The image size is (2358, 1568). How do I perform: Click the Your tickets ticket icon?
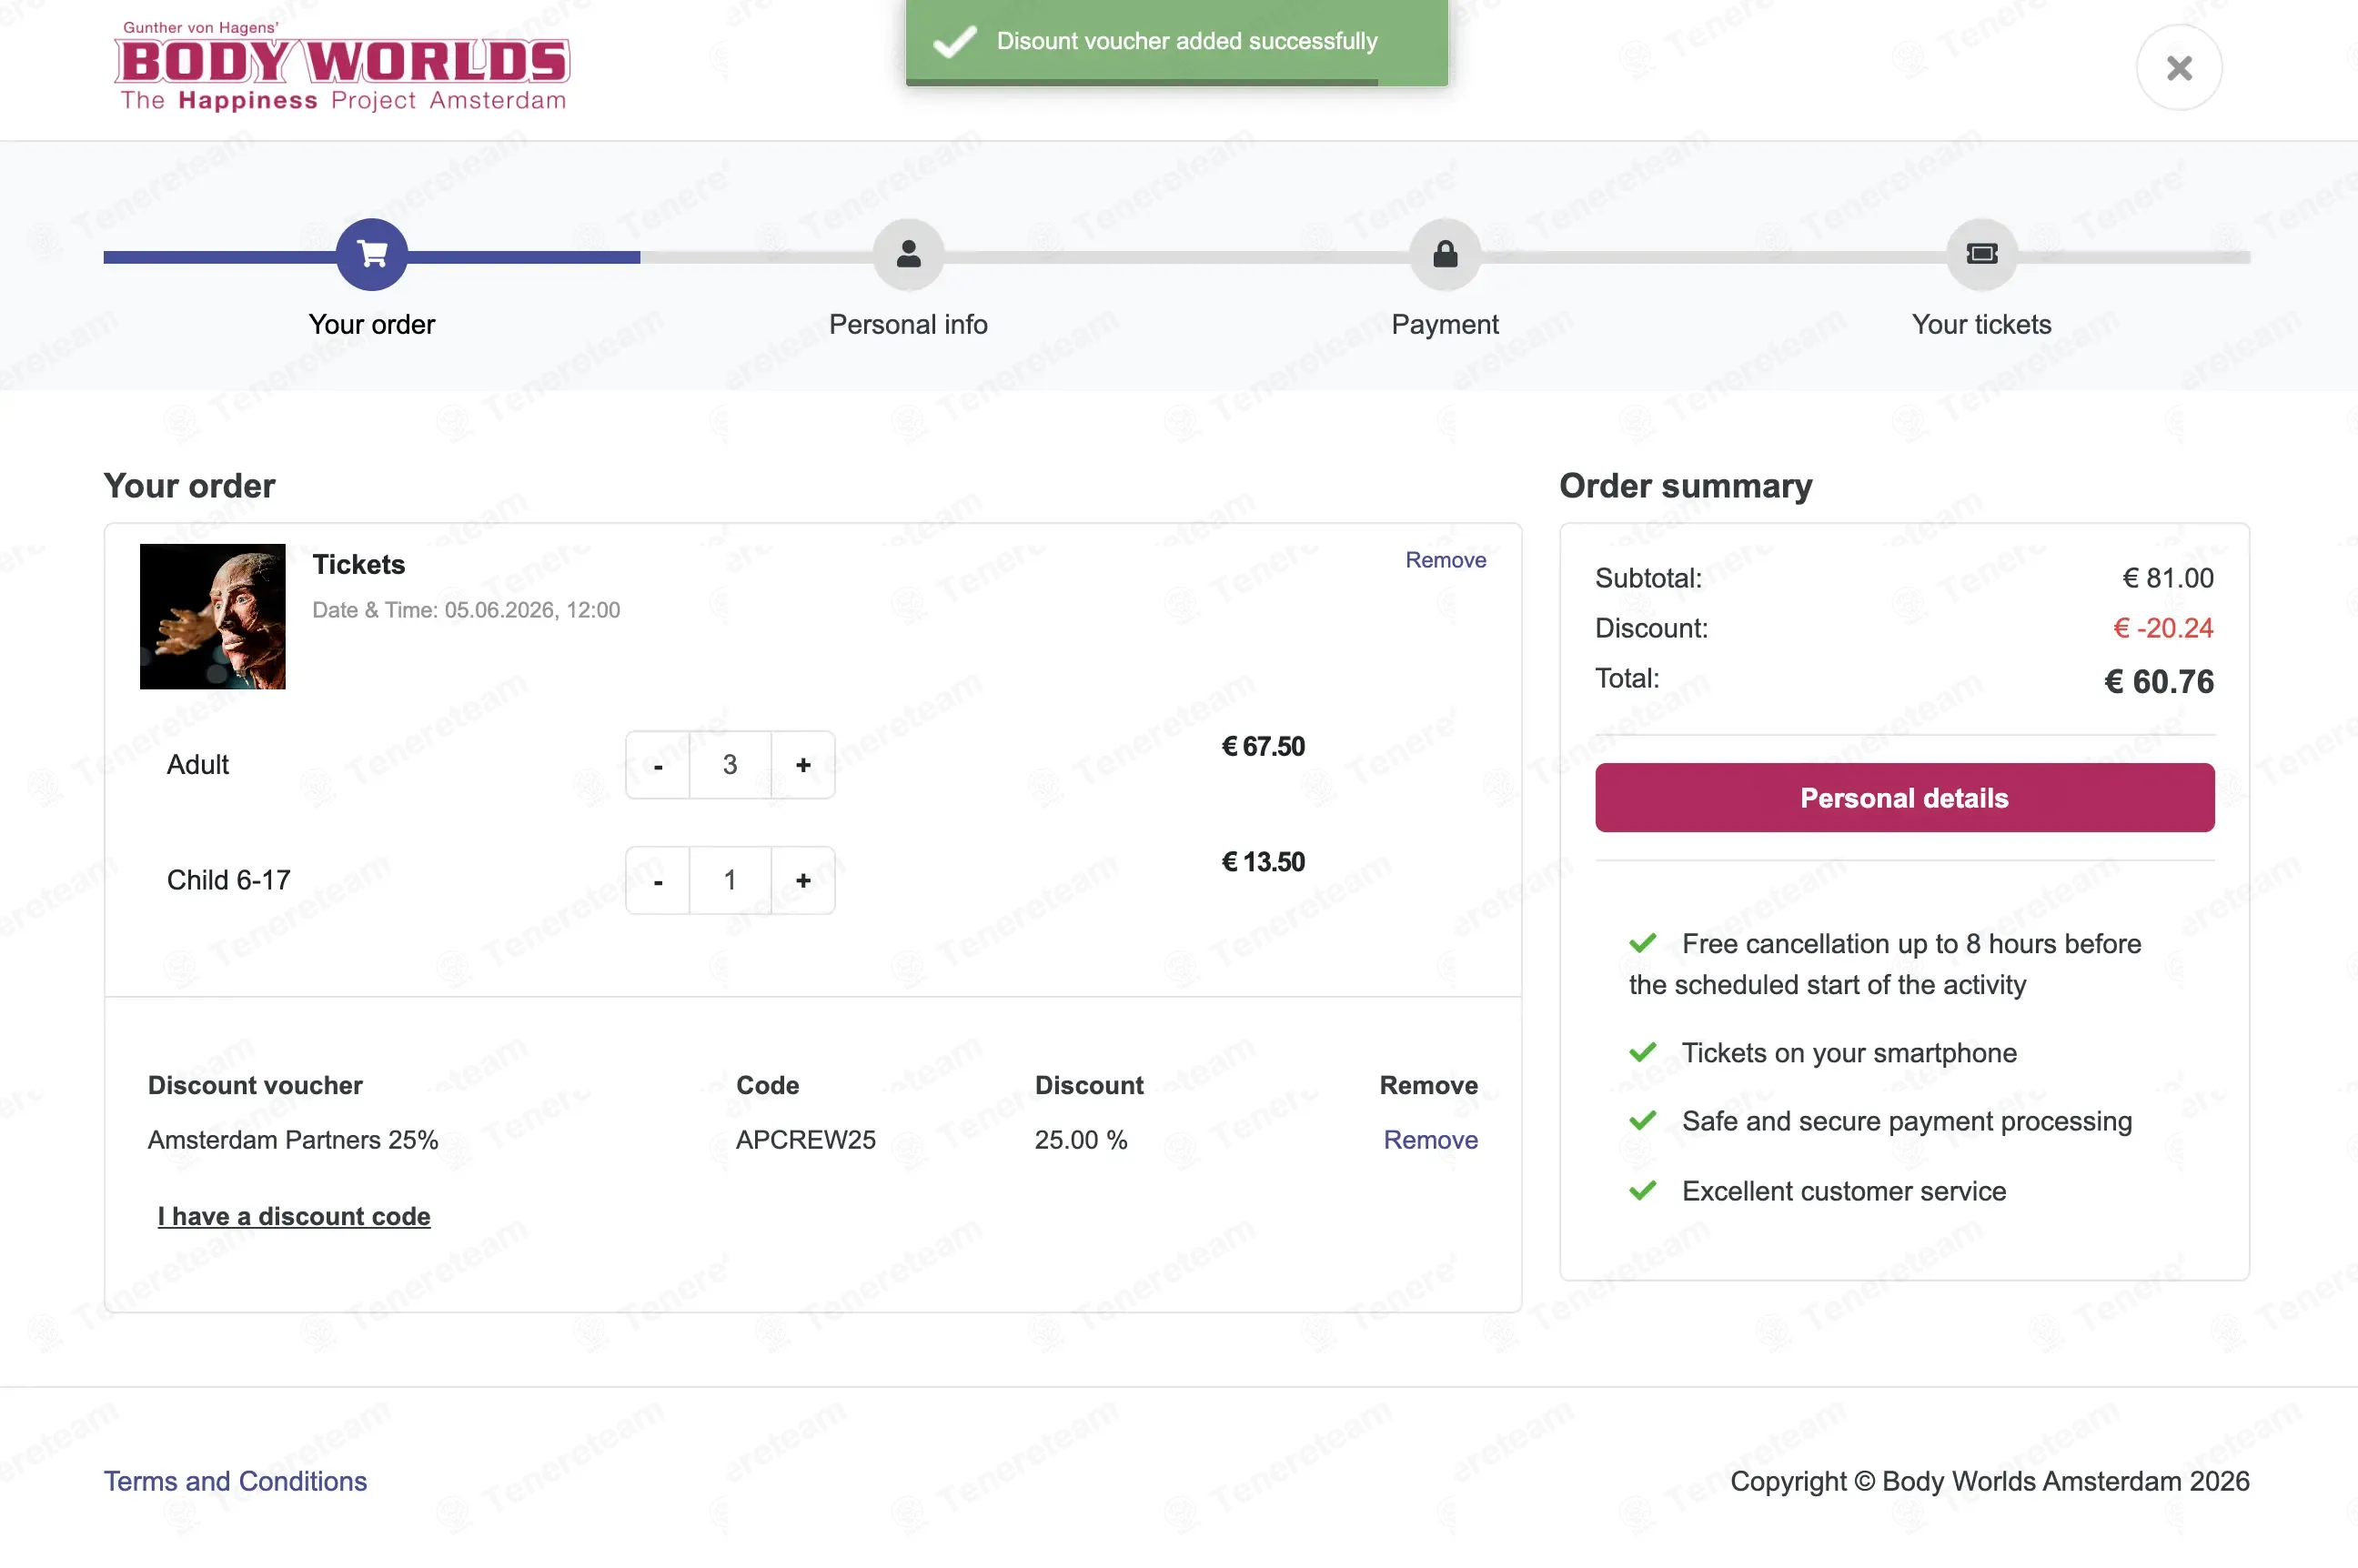pyautogui.click(x=1981, y=254)
